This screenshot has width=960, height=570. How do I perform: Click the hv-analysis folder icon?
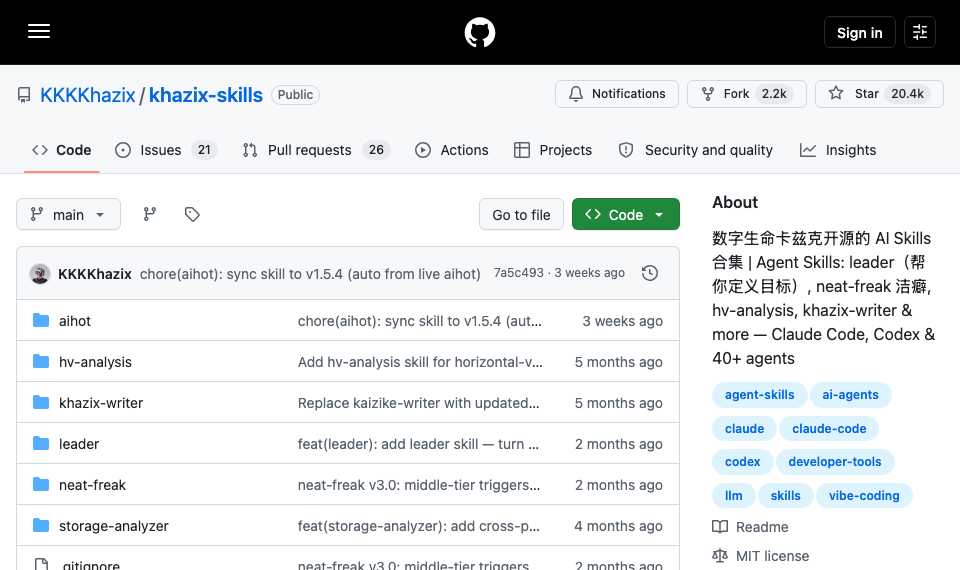click(41, 361)
